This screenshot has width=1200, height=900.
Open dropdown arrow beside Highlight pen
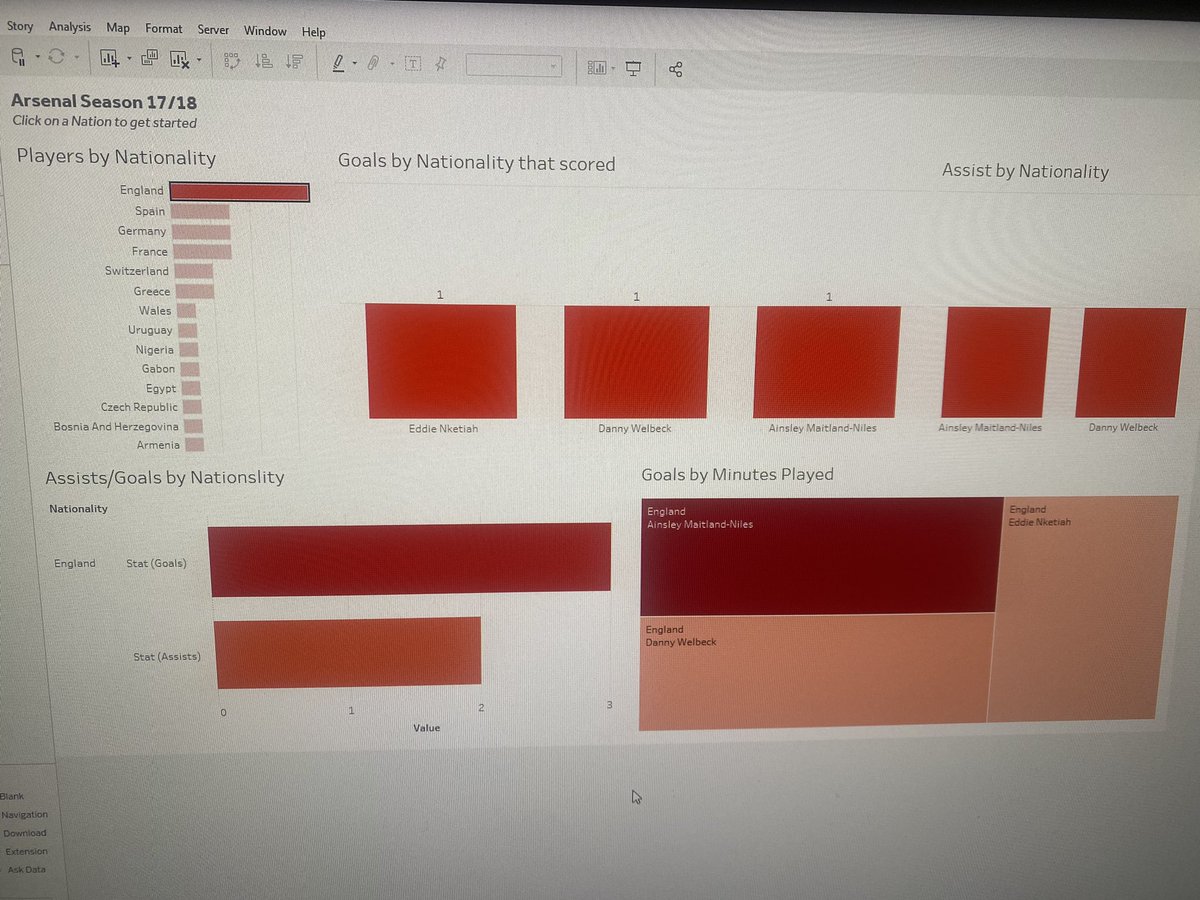tap(353, 63)
